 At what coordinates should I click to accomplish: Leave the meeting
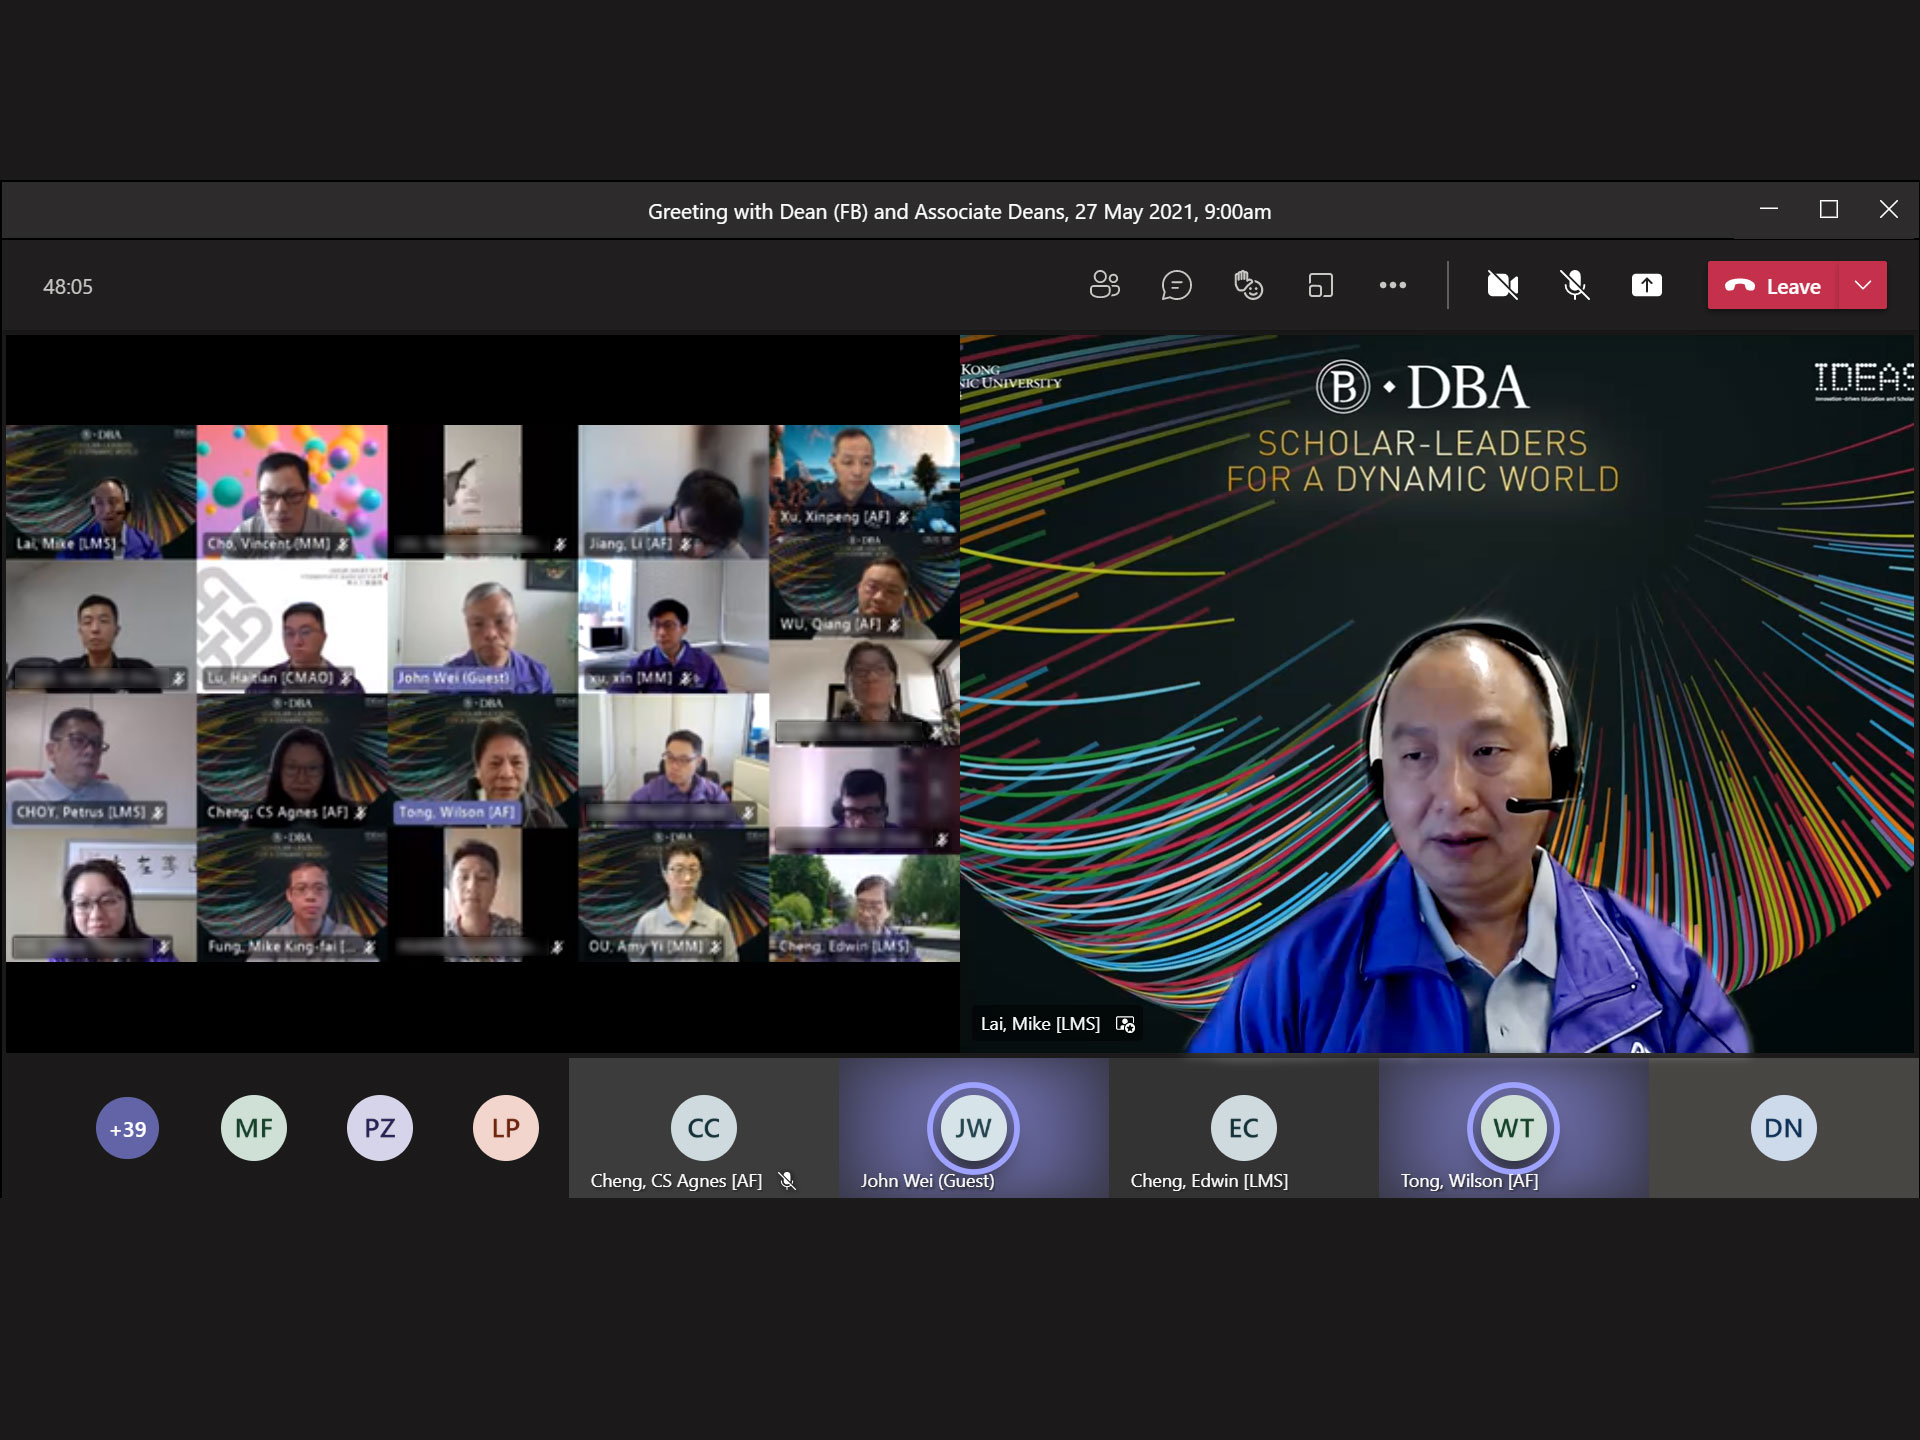coord(1773,286)
